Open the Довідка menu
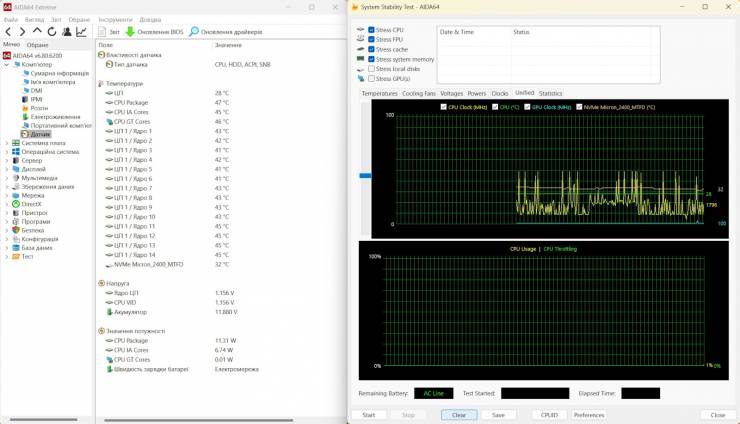 pyautogui.click(x=150, y=20)
